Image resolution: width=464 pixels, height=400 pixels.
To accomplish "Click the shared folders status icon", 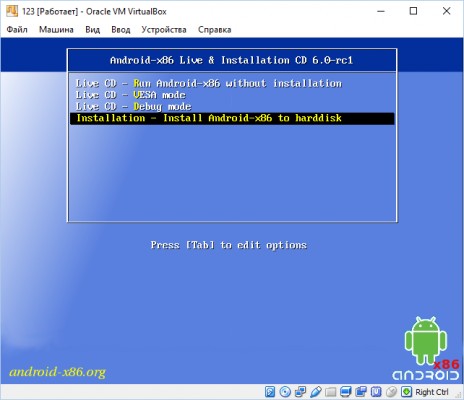I will click(331, 392).
